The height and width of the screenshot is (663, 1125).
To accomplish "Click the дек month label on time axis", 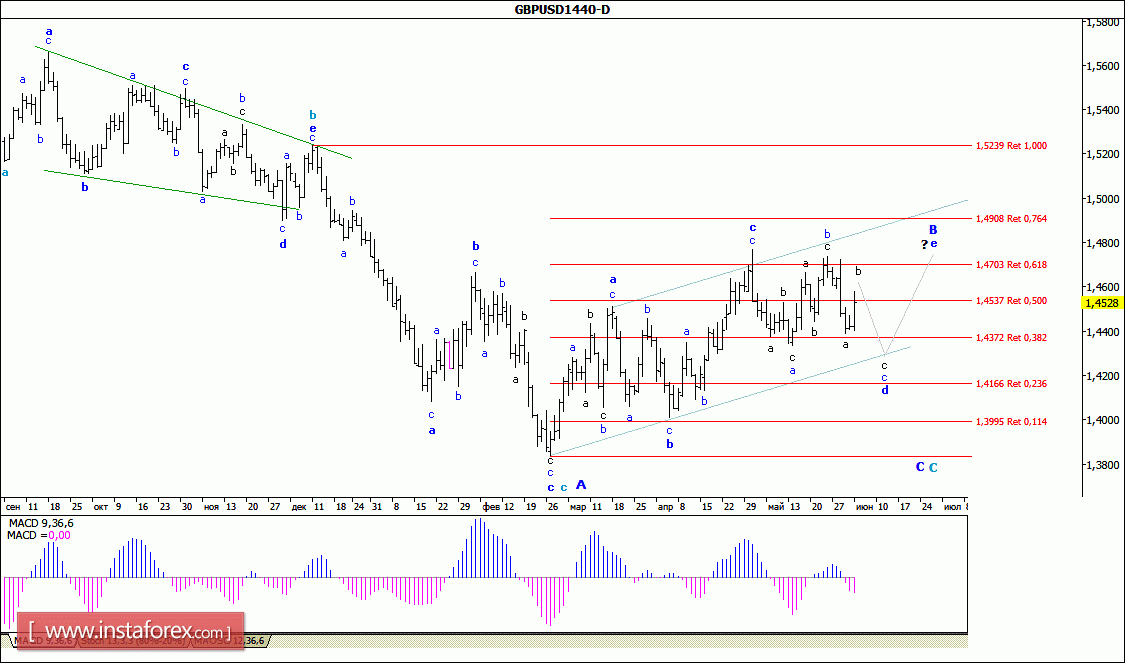I will pos(298,507).
